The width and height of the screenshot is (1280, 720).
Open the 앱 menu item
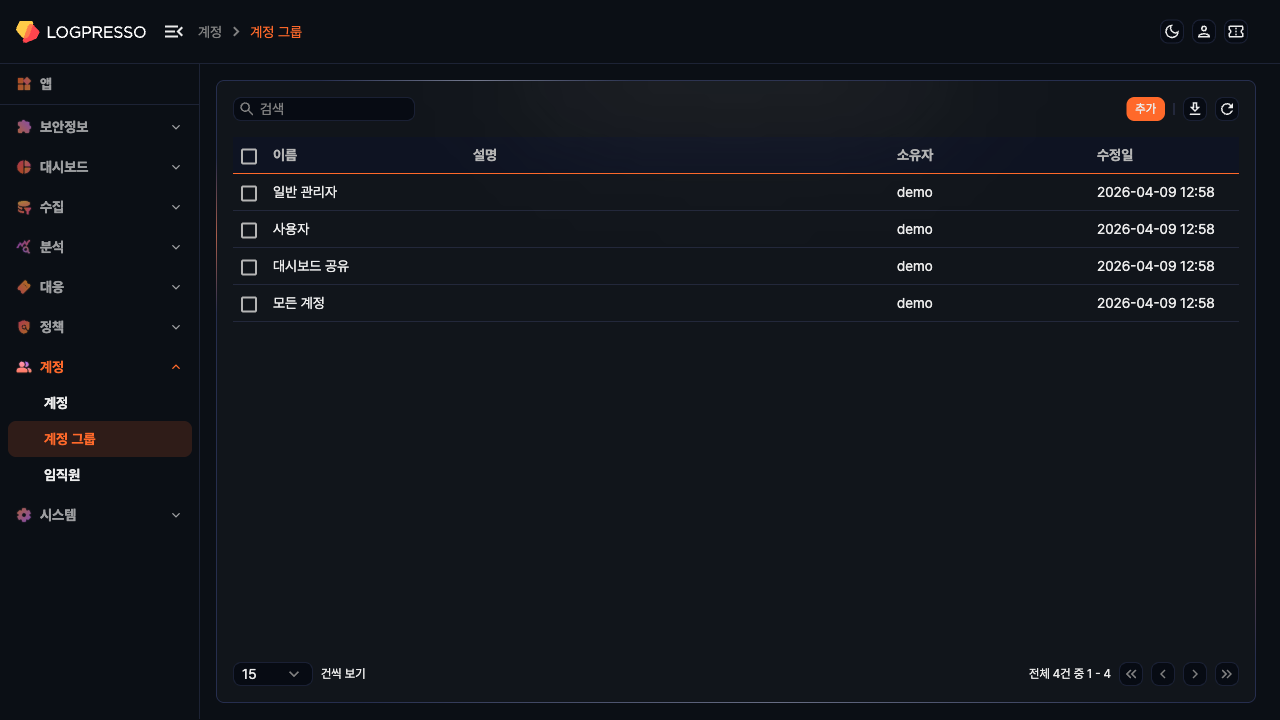point(46,84)
